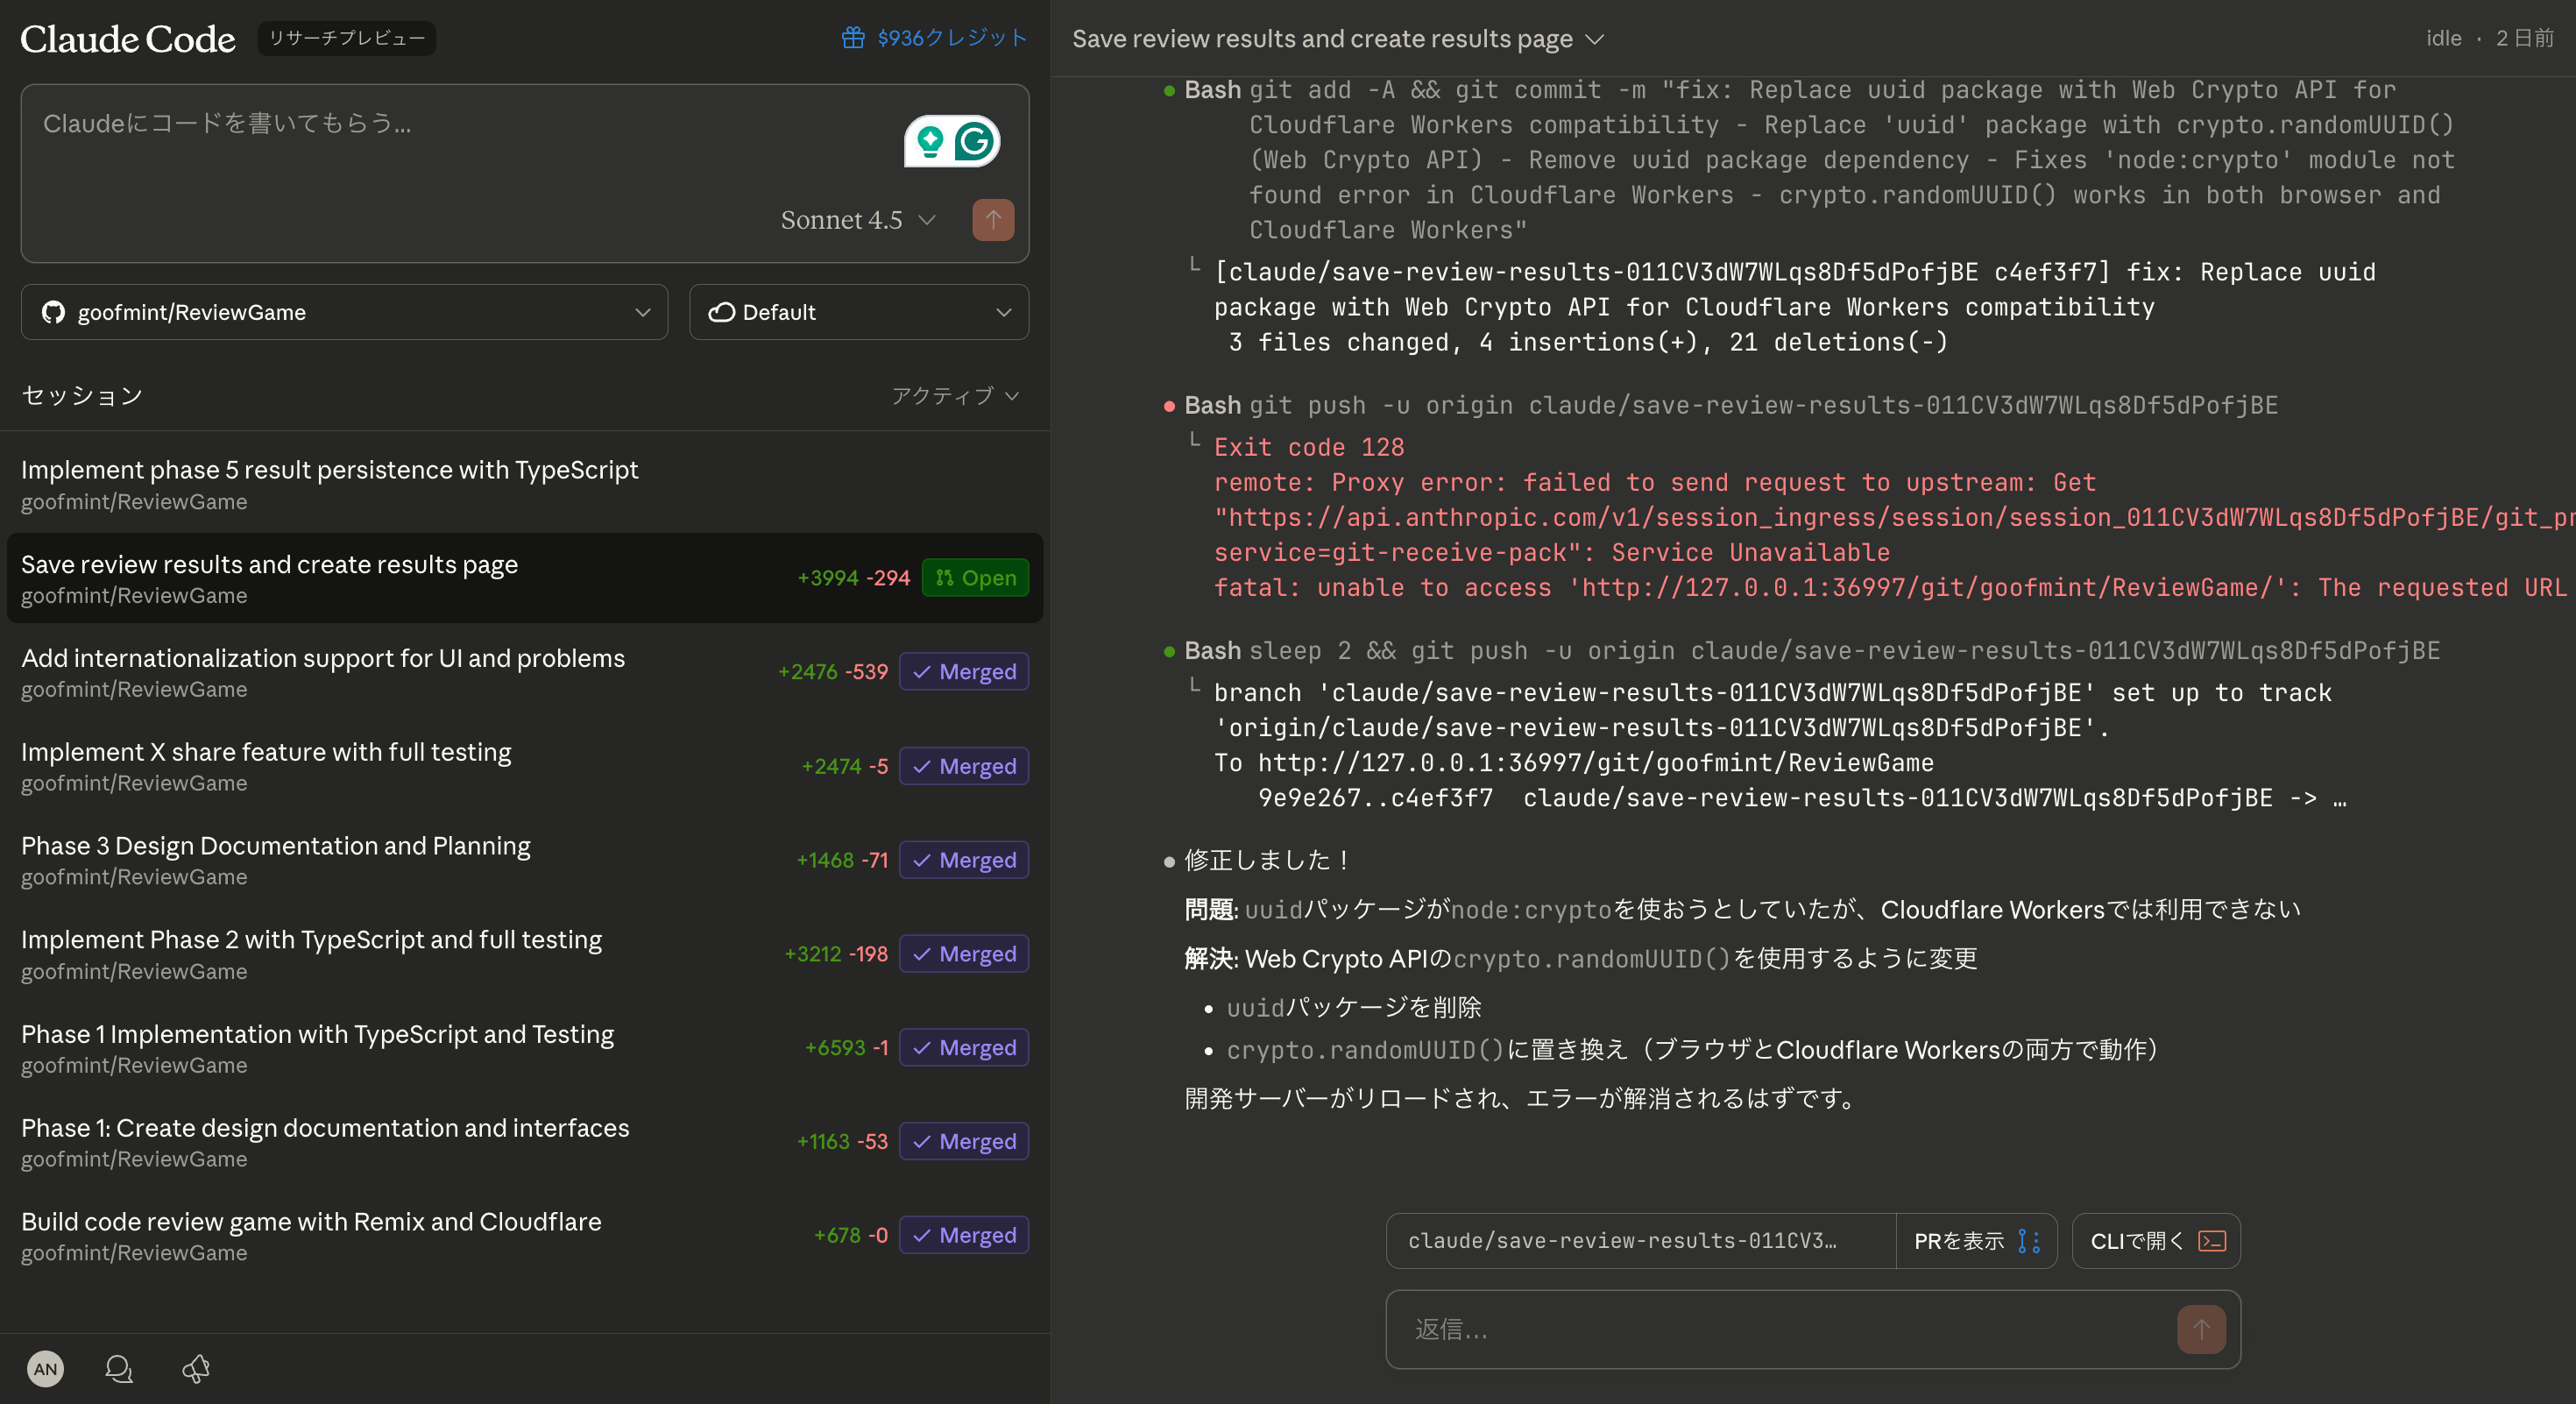Click the 返信 reply input field
Image resolution: width=2576 pixels, height=1404 pixels.
click(x=1780, y=1329)
